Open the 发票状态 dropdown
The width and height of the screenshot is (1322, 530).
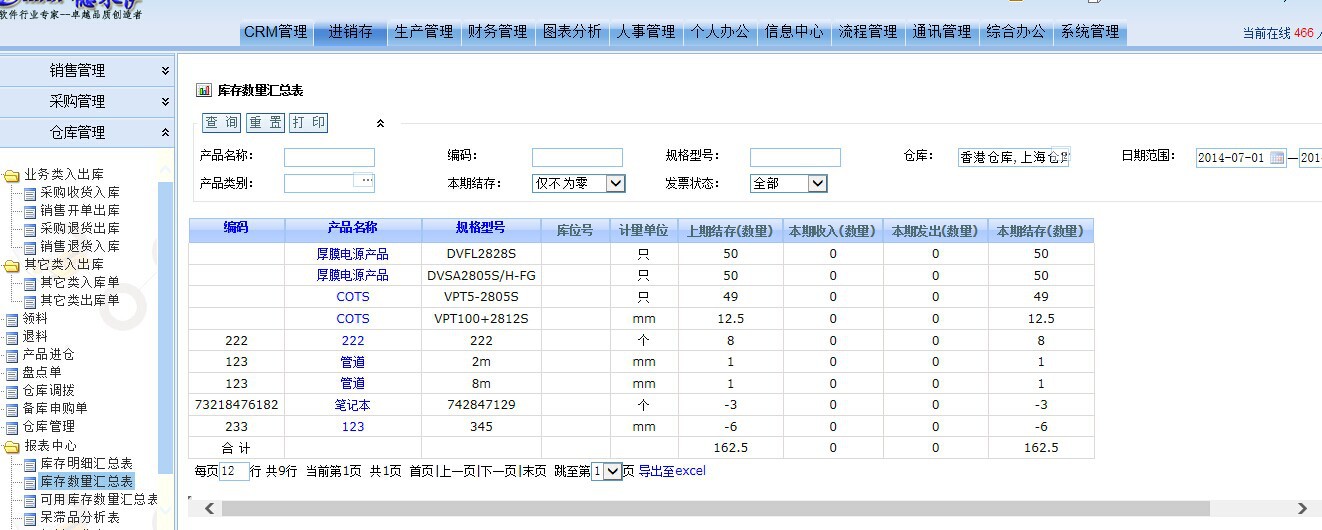pos(817,184)
